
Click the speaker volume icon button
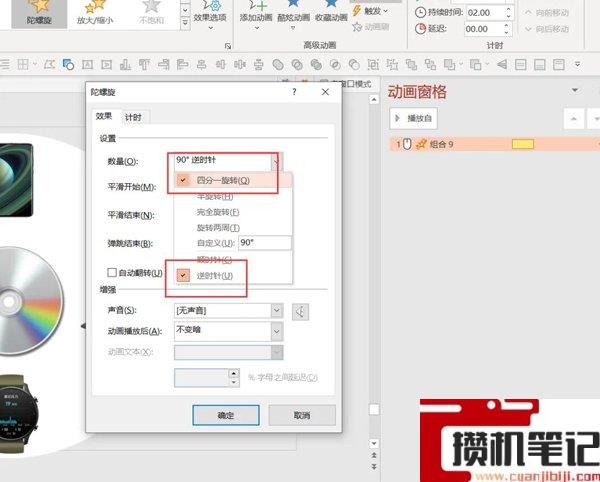tap(300, 312)
